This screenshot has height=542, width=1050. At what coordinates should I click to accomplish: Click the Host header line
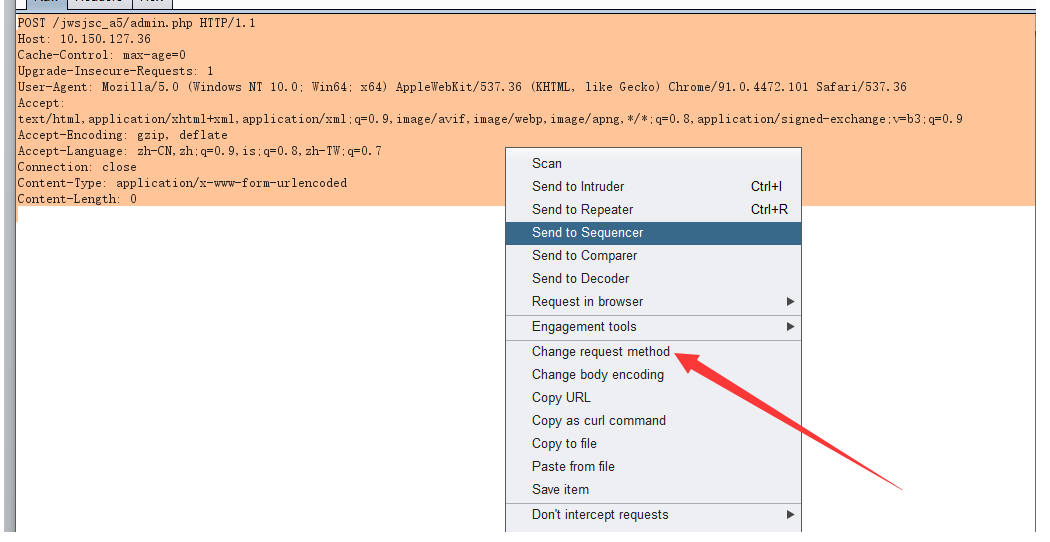pyautogui.click(x=84, y=38)
